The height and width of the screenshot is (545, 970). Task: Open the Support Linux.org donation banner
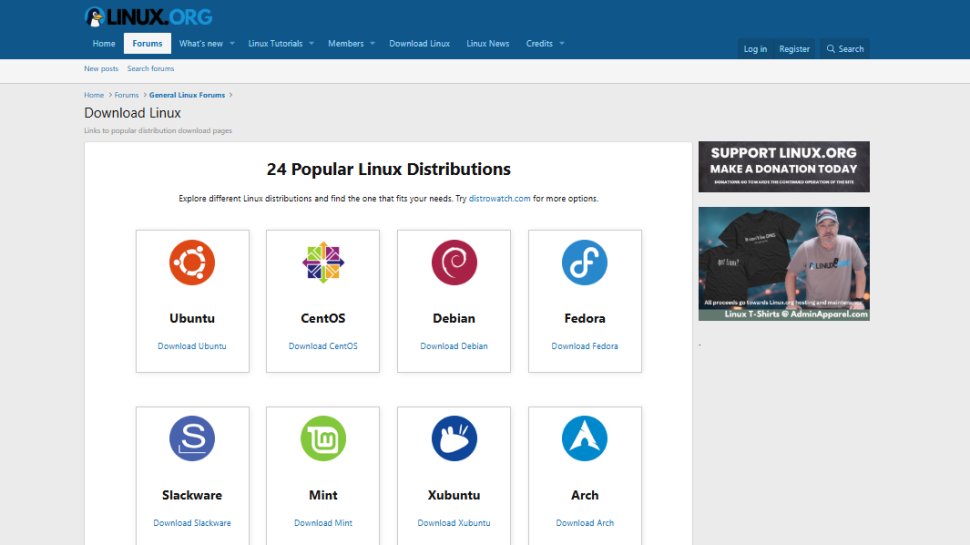[x=784, y=166]
